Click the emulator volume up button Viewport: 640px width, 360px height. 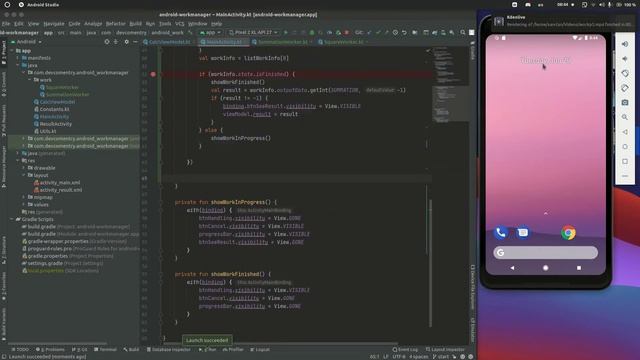[624, 44]
